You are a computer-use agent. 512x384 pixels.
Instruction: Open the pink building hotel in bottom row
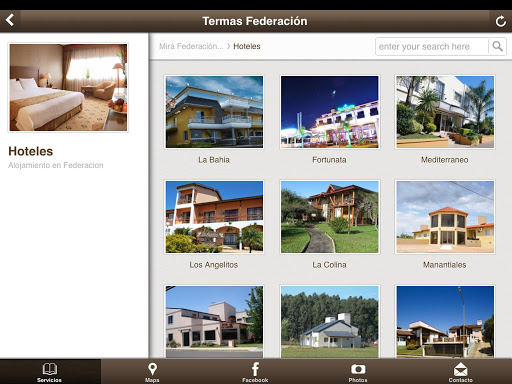(x=214, y=322)
